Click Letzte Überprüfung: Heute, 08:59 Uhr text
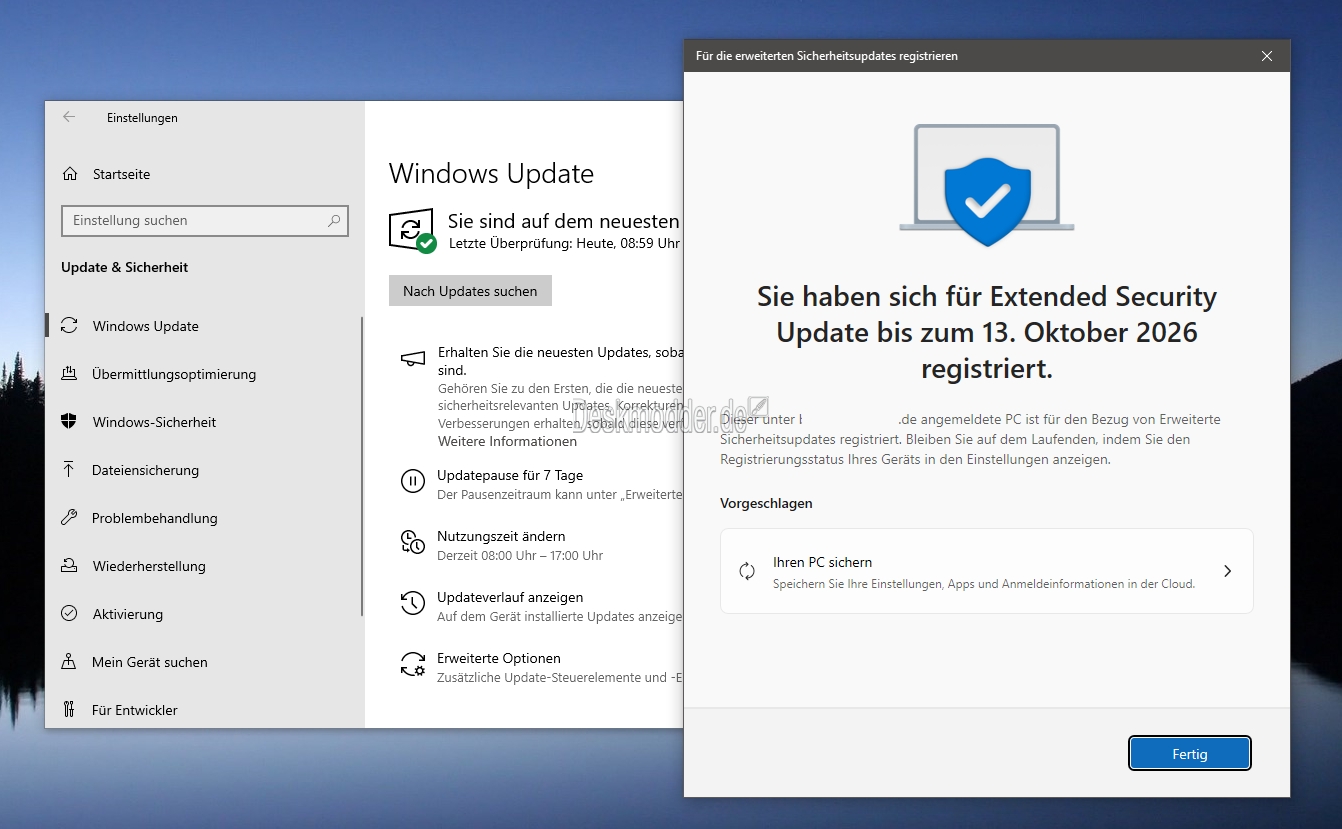 [x=564, y=243]
